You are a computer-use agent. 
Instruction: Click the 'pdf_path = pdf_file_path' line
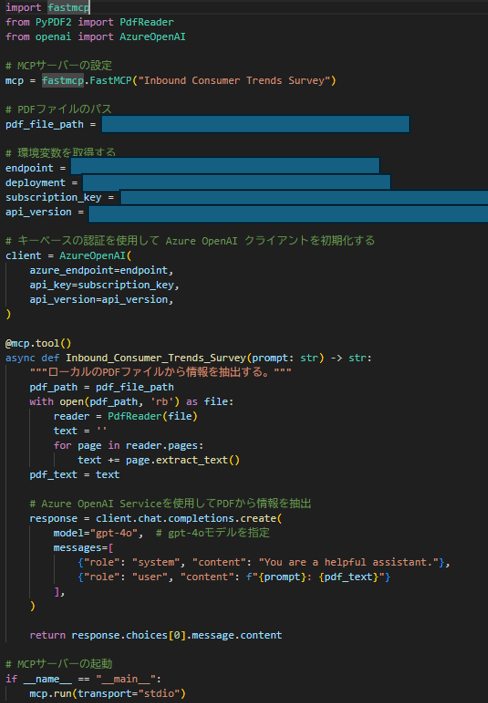coord(101,387)
